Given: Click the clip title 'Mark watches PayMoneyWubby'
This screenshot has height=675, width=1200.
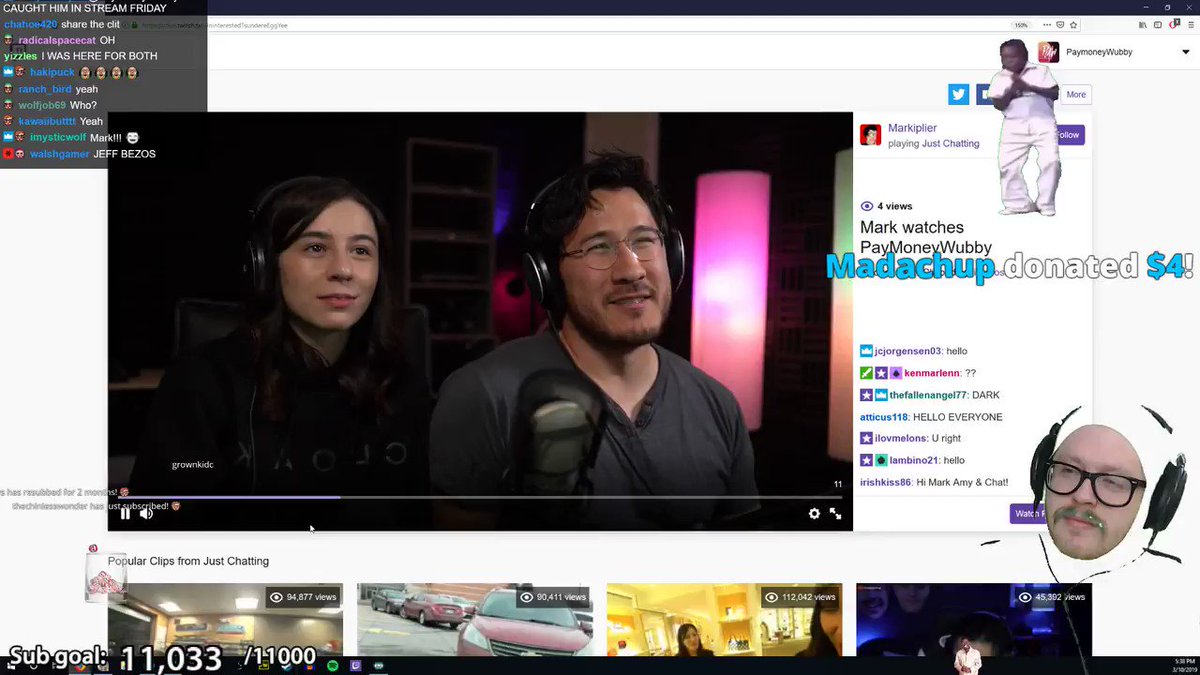Looking at the screenshot, I should (925, 237).
